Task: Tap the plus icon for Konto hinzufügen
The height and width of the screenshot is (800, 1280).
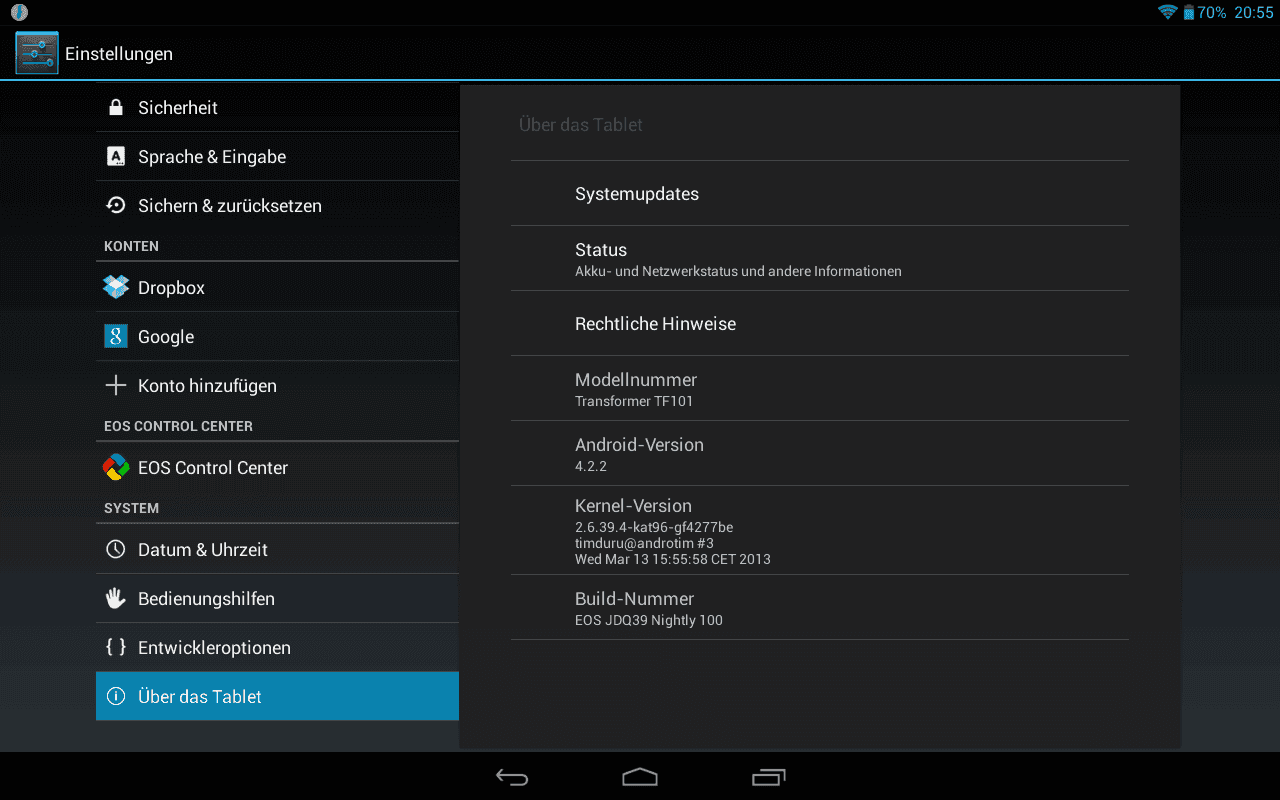Action: click(116, 385)
